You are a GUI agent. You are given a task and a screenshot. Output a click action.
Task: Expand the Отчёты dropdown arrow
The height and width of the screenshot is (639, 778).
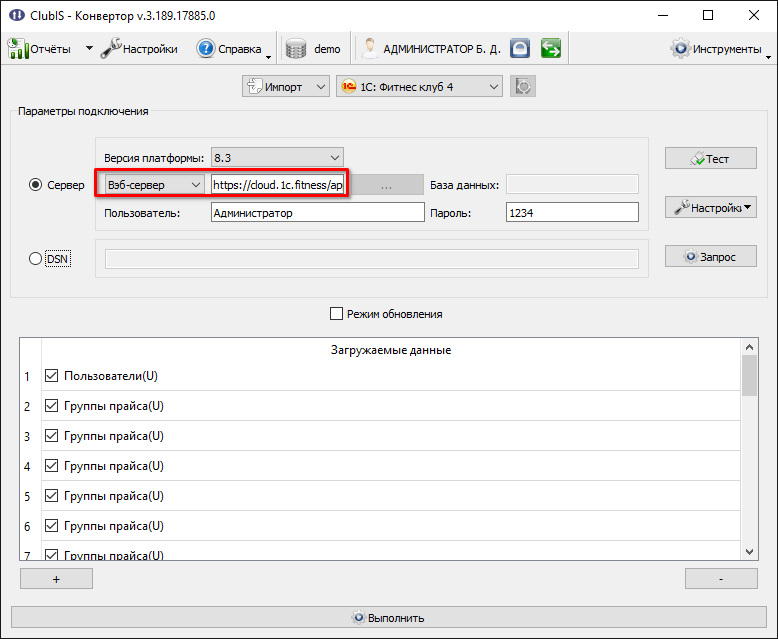(x=89, y=49)
